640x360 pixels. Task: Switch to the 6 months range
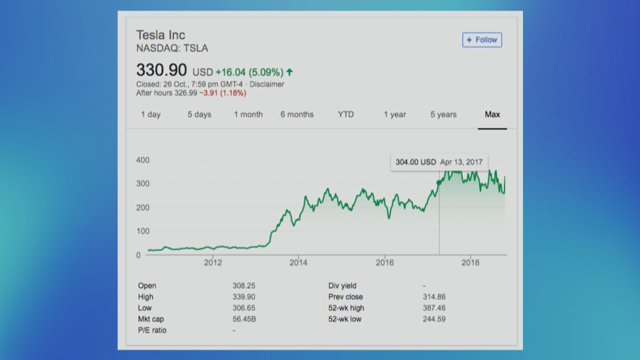click(x=297, y=115)
